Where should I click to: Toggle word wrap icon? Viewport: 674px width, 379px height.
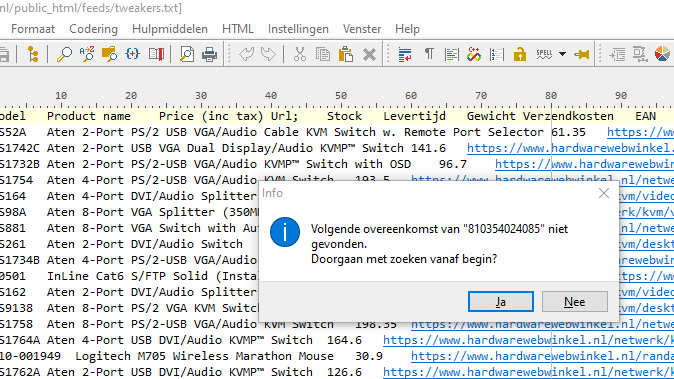[405, 55]
